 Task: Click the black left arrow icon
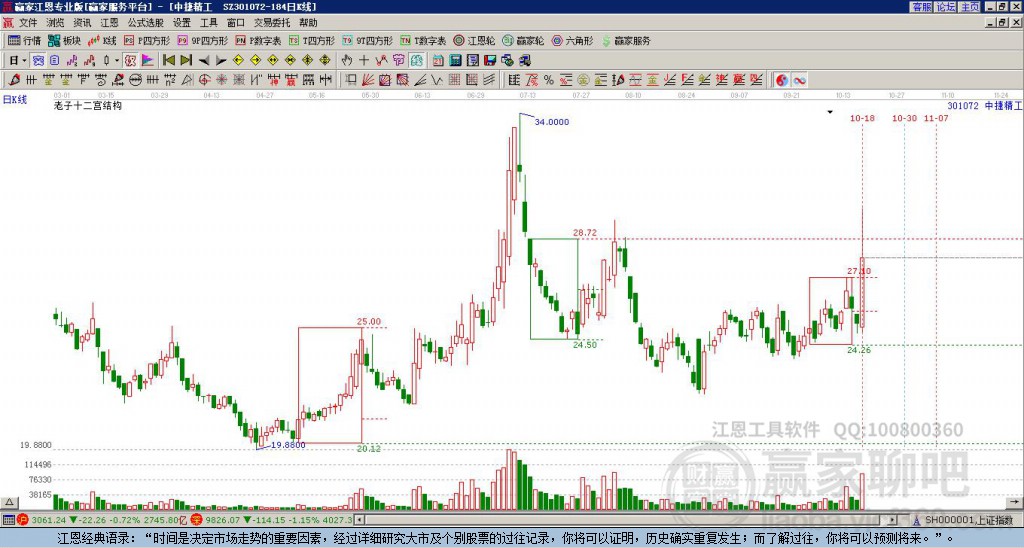click(204, 60)
